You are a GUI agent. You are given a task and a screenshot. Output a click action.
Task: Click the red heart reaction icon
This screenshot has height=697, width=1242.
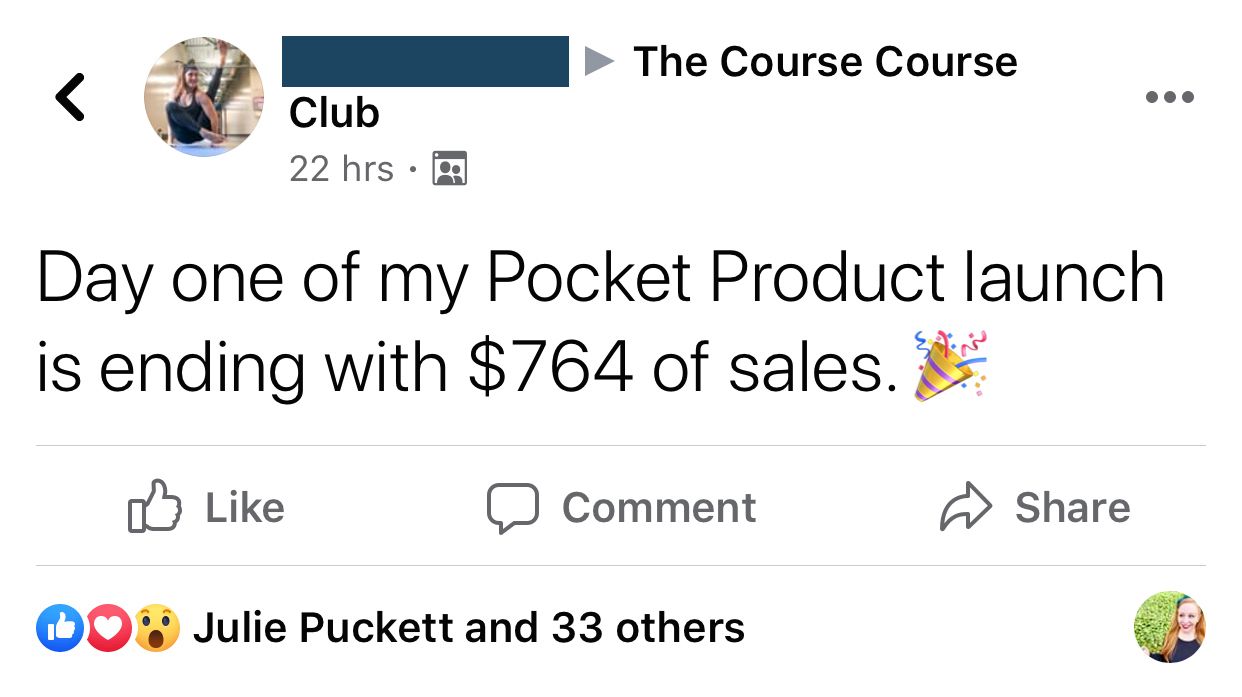coord(108,628)
